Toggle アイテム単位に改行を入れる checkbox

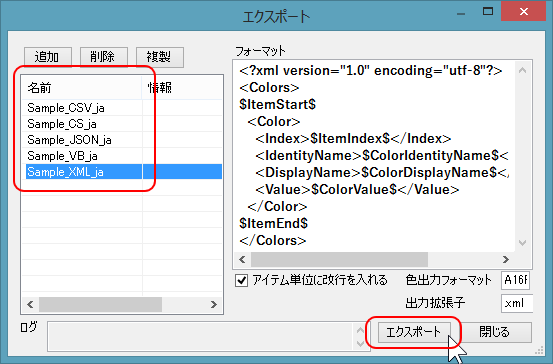click(x=242, y=281)
